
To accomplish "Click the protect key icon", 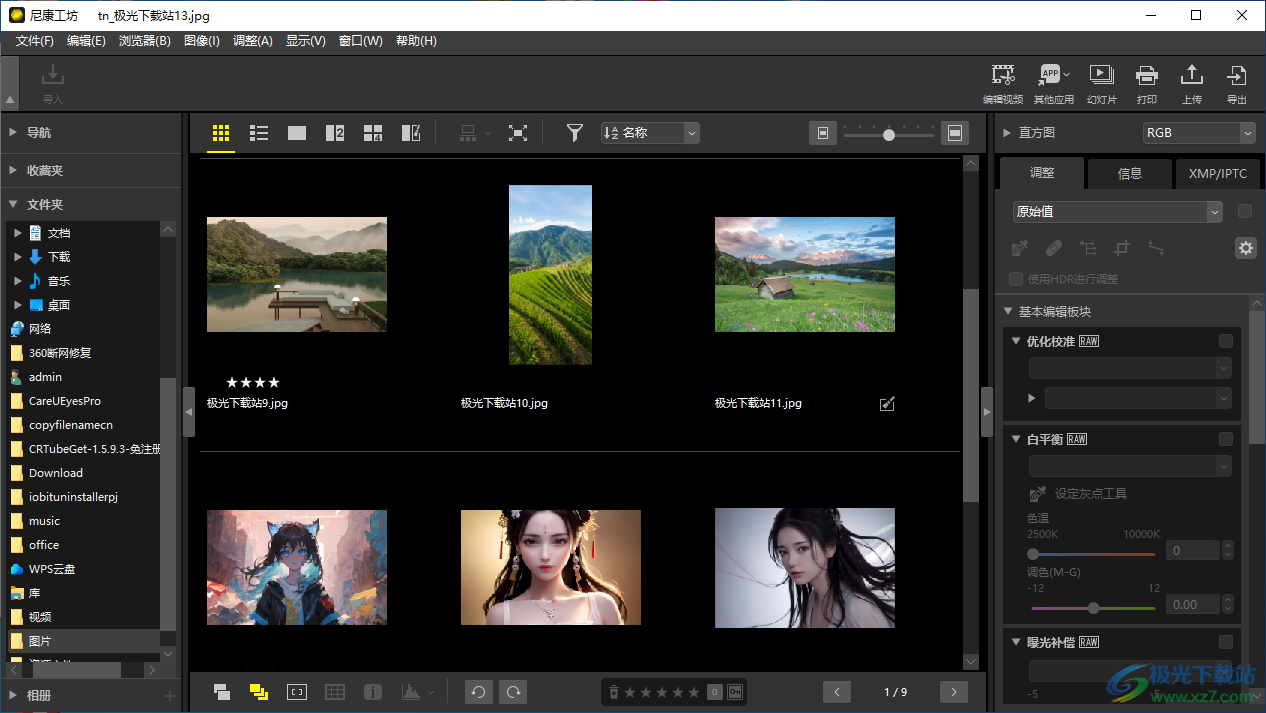I will point(735,692).
